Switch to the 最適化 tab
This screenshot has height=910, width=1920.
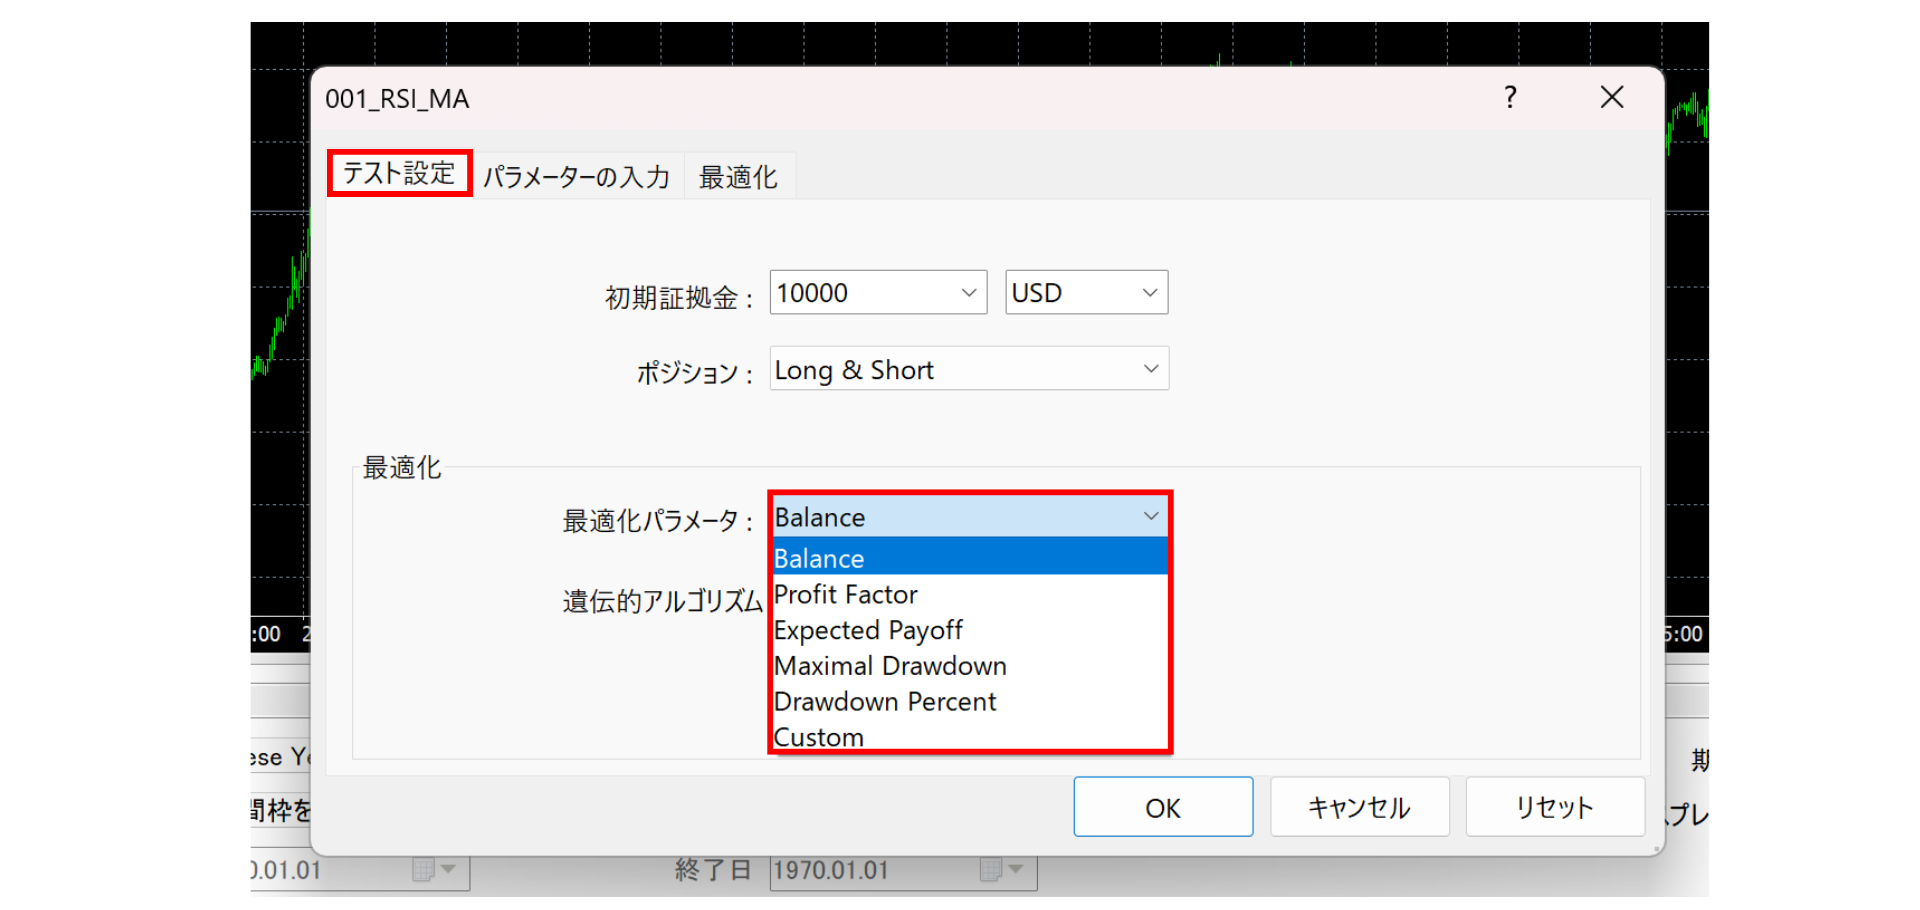739,175
